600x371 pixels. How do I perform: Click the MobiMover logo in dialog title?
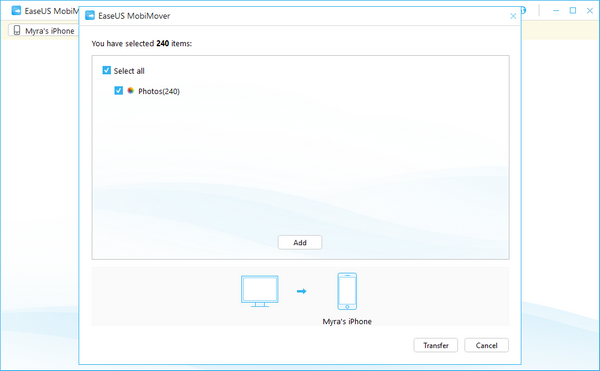(x=90, y=16)
